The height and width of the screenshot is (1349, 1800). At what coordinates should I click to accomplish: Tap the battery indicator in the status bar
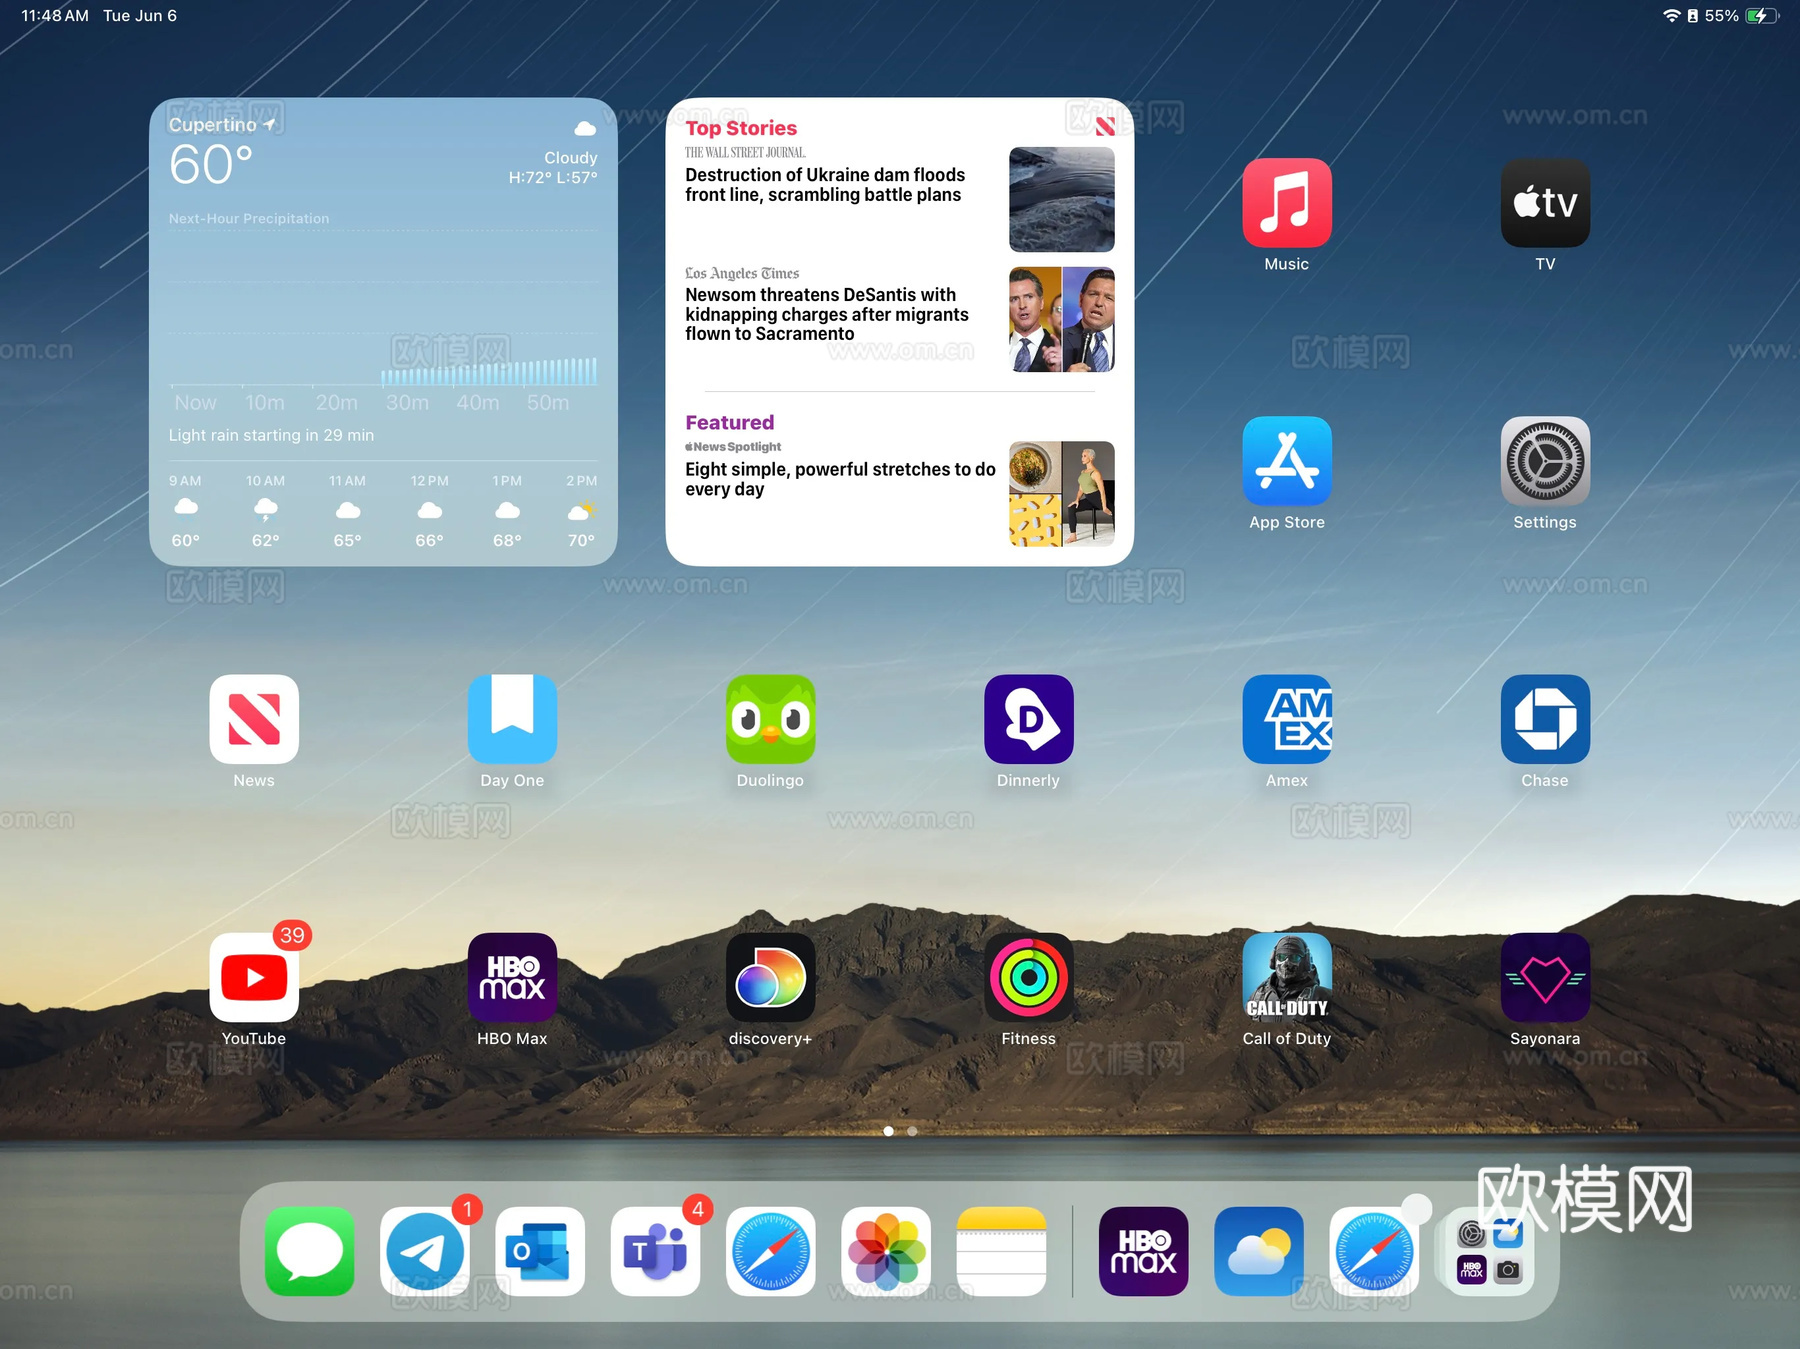1762,16
